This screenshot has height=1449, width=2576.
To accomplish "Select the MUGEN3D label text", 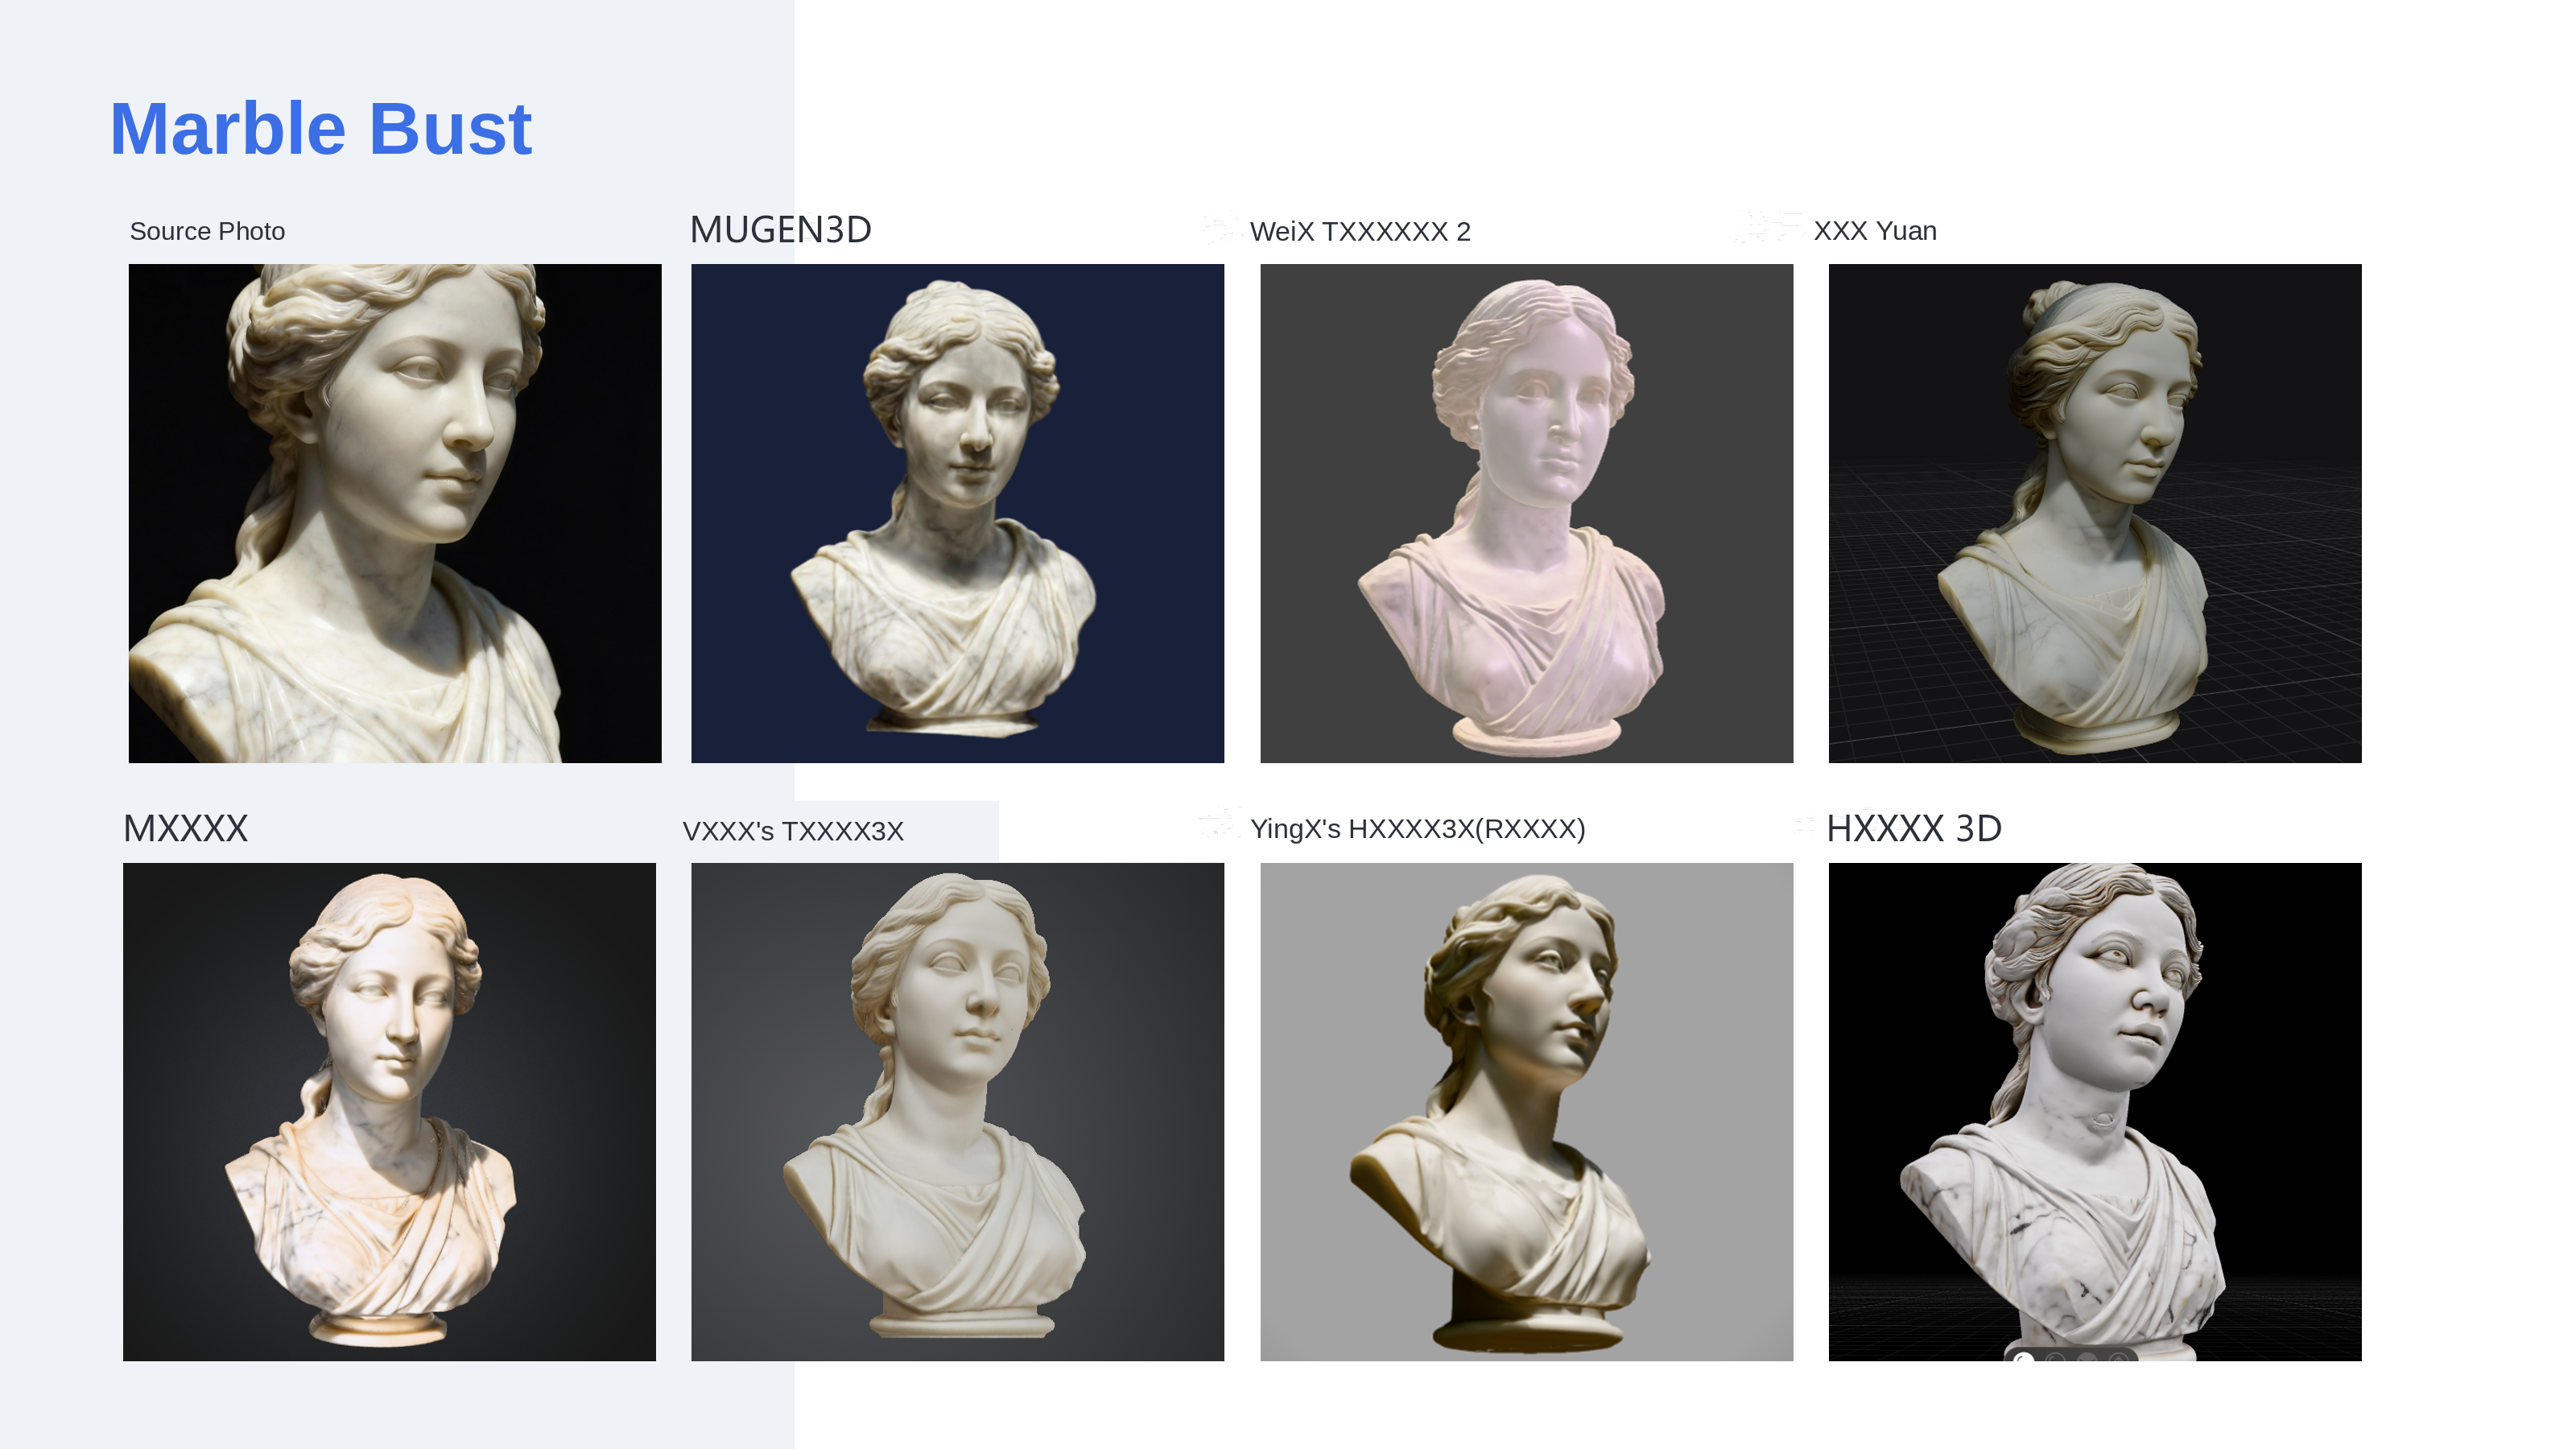I will pos(780,230).
